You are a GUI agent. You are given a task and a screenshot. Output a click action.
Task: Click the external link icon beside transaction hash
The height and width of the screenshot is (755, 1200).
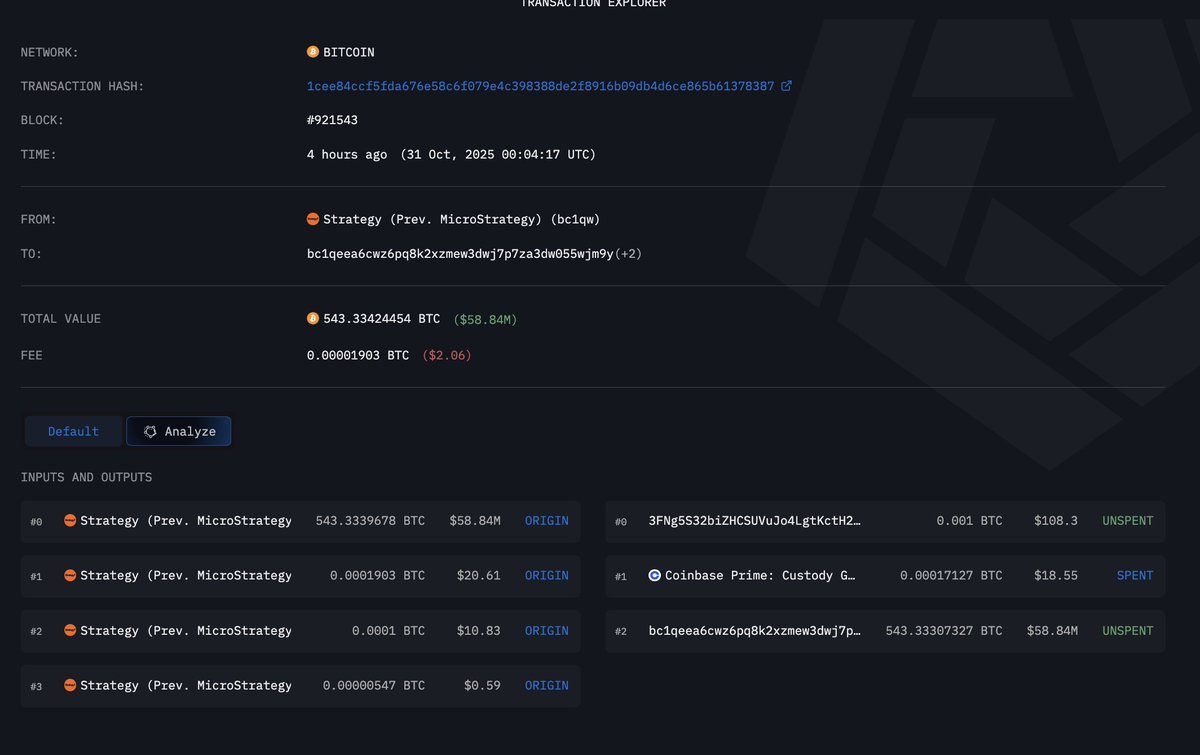[786, 86]
